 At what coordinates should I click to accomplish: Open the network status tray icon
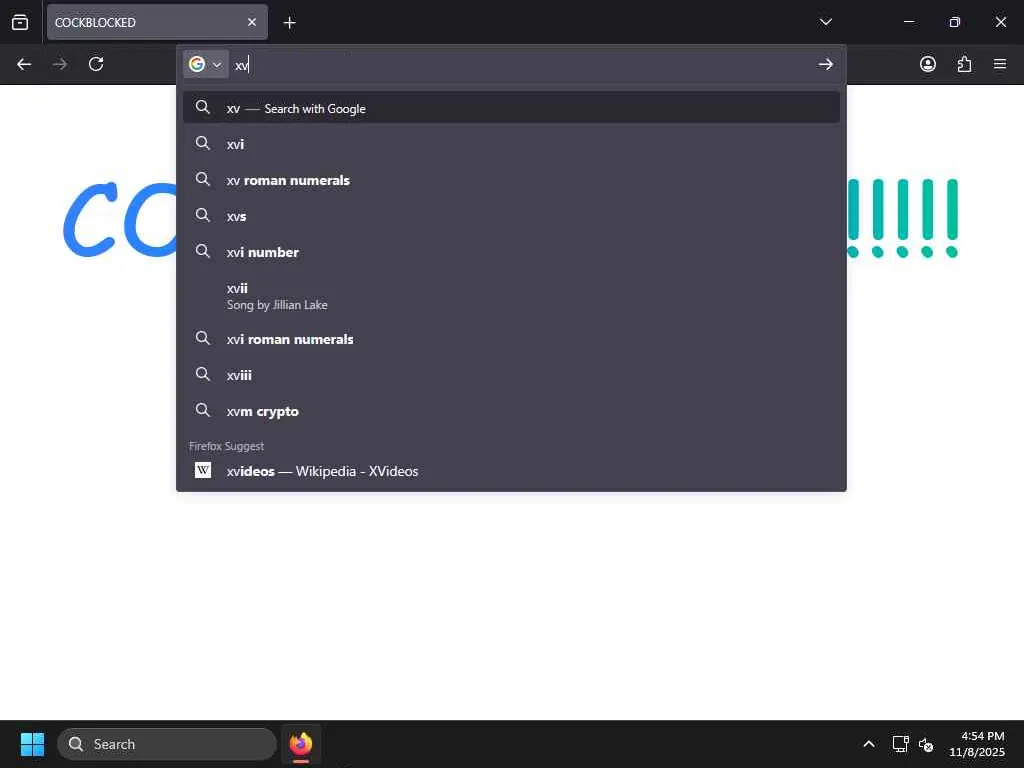coord(901,744)
